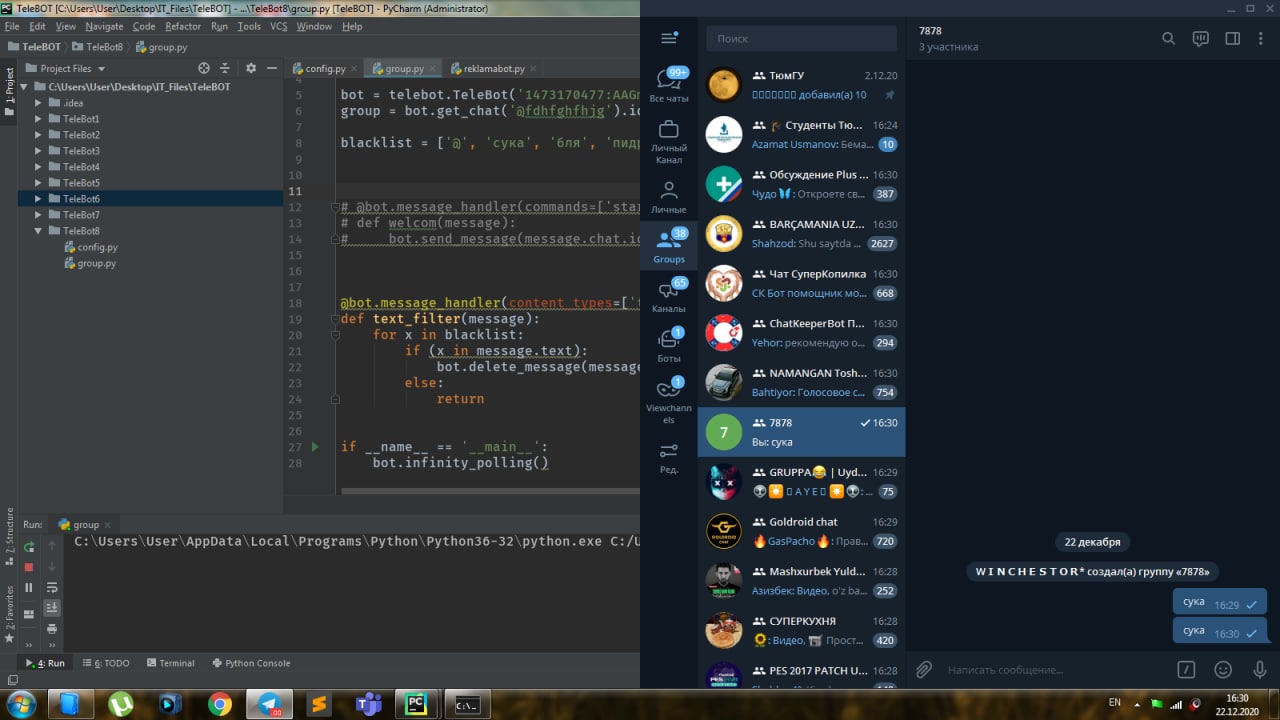Attach a file with the paperclip

click(924, 669)
